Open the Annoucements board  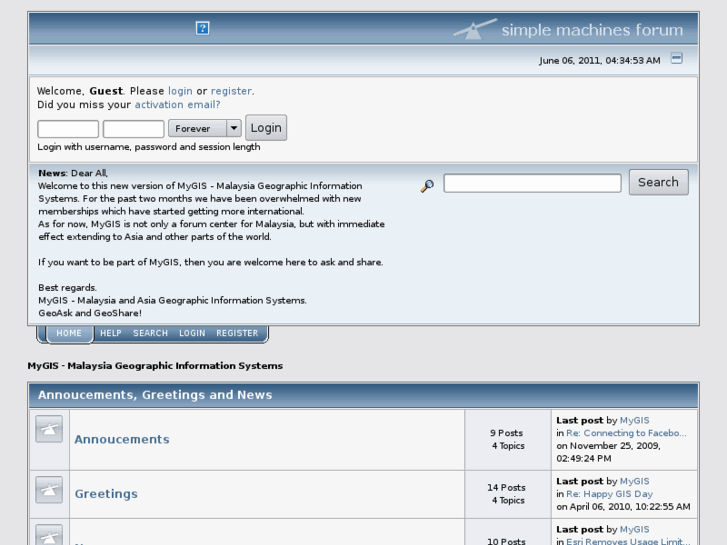[122, 439]
